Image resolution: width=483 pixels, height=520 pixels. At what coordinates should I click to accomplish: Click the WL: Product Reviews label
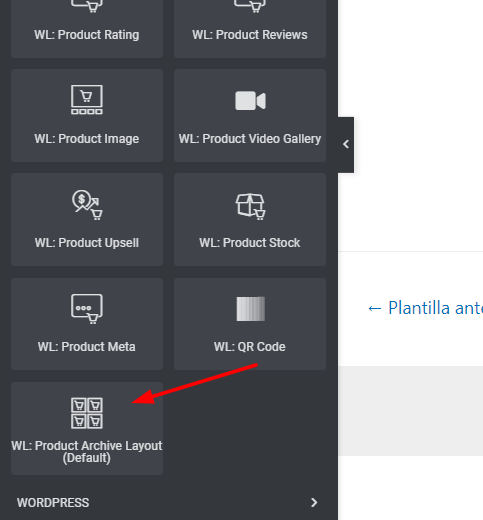click(x=250, y=35)
